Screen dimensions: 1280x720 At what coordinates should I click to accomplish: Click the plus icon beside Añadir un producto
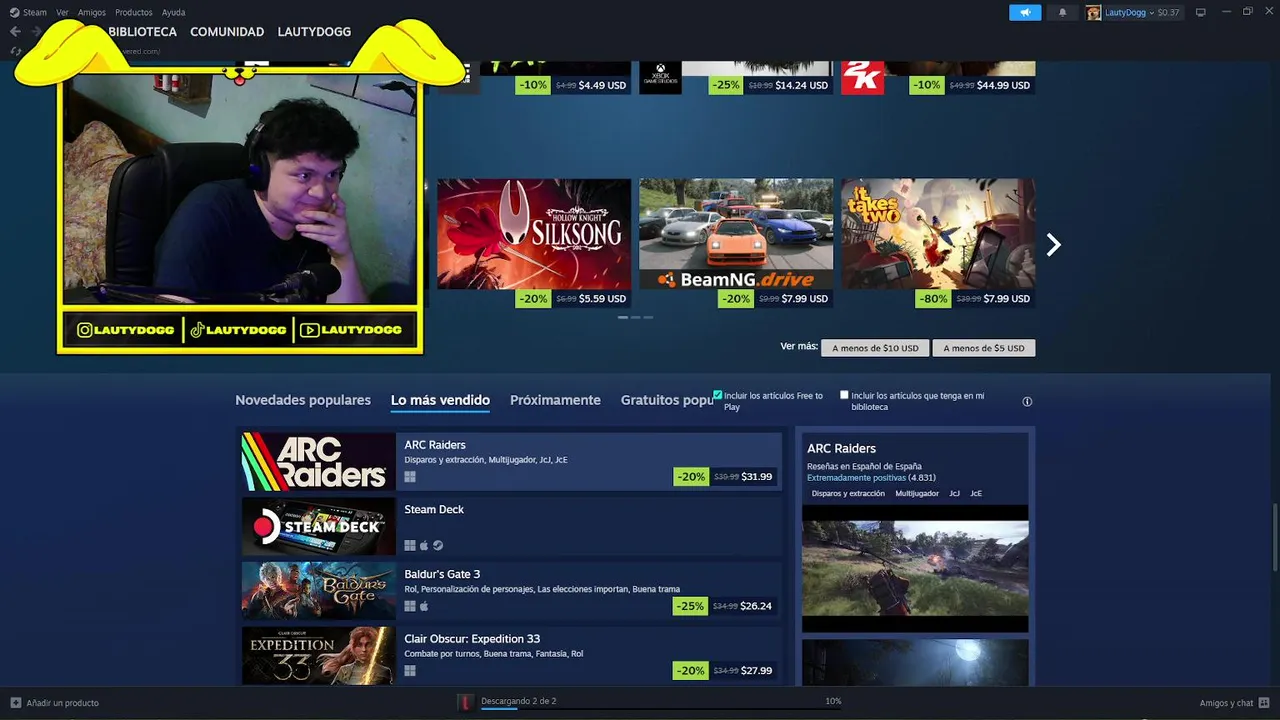pyautogui.click(x=15, y=703)
